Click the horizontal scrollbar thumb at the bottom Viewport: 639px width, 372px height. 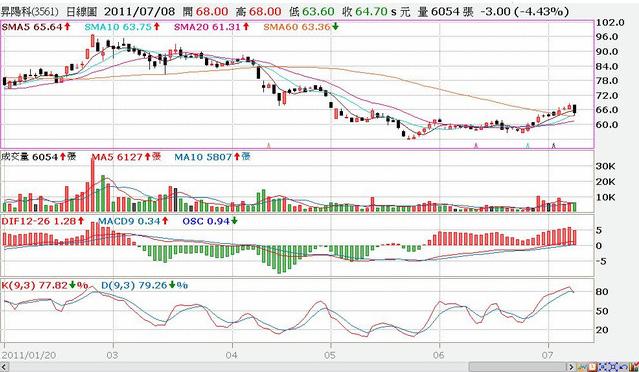[x=518, y=367]
